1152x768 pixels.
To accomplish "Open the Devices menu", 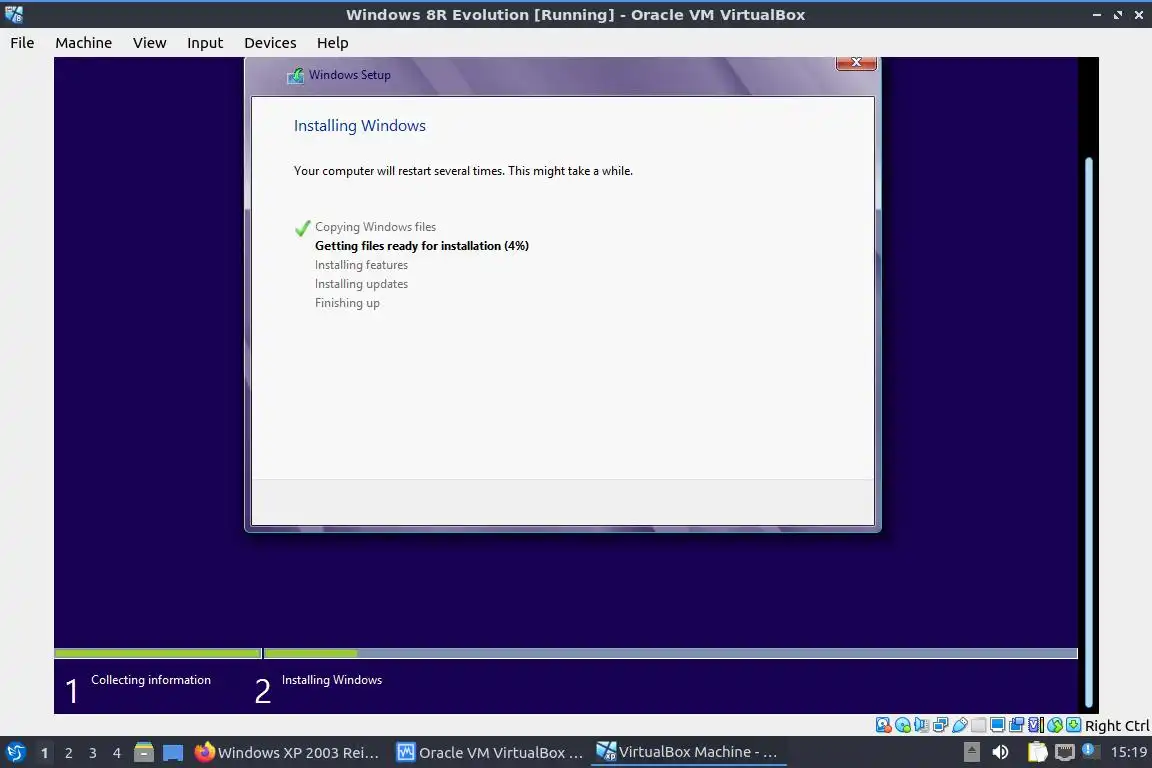I will pyautogui.click(x=270, y=43).
